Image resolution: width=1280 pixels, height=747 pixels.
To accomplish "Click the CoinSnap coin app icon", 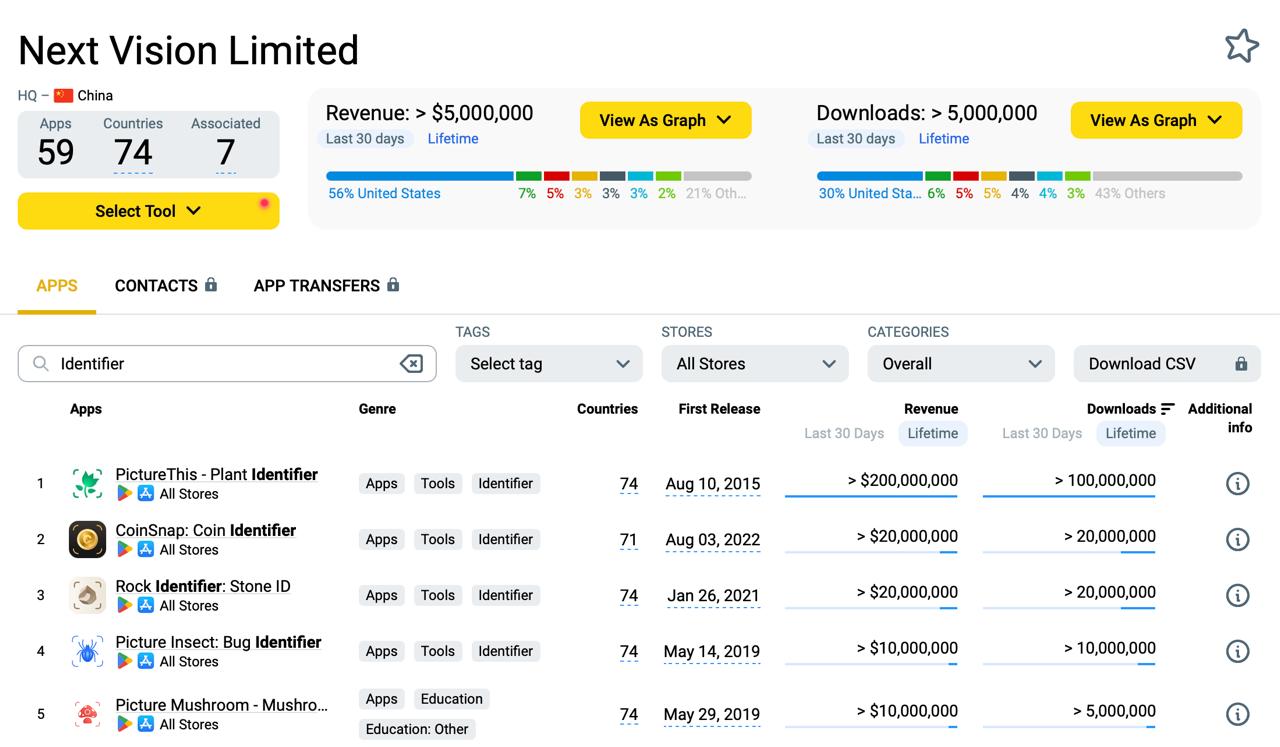I will 87,539.
